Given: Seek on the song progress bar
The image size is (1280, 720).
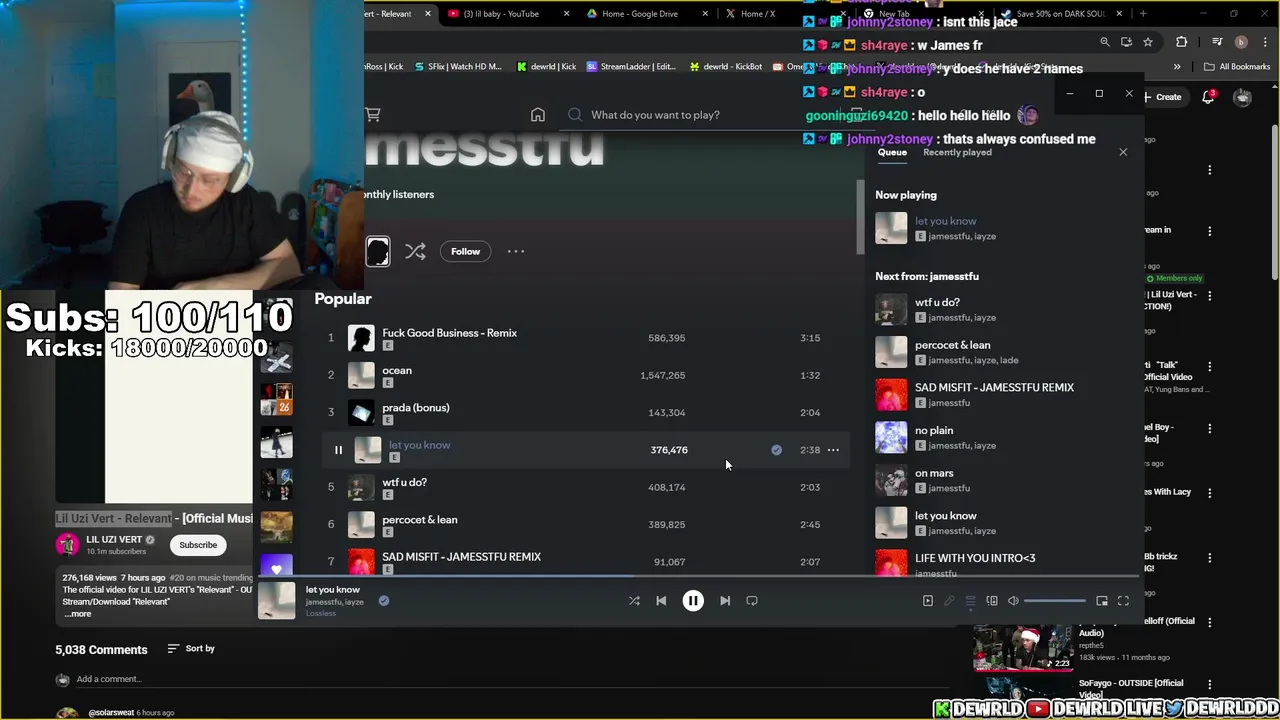Looking at the screenshot, I should pos(698,576).
